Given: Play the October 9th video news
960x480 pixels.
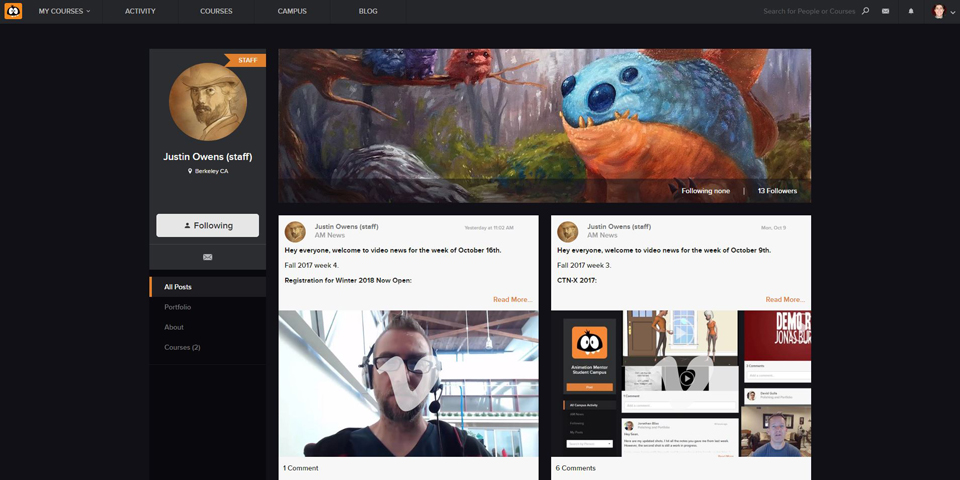Looking at the screenshot, I should pyautogui.click(x=681, y=383).
